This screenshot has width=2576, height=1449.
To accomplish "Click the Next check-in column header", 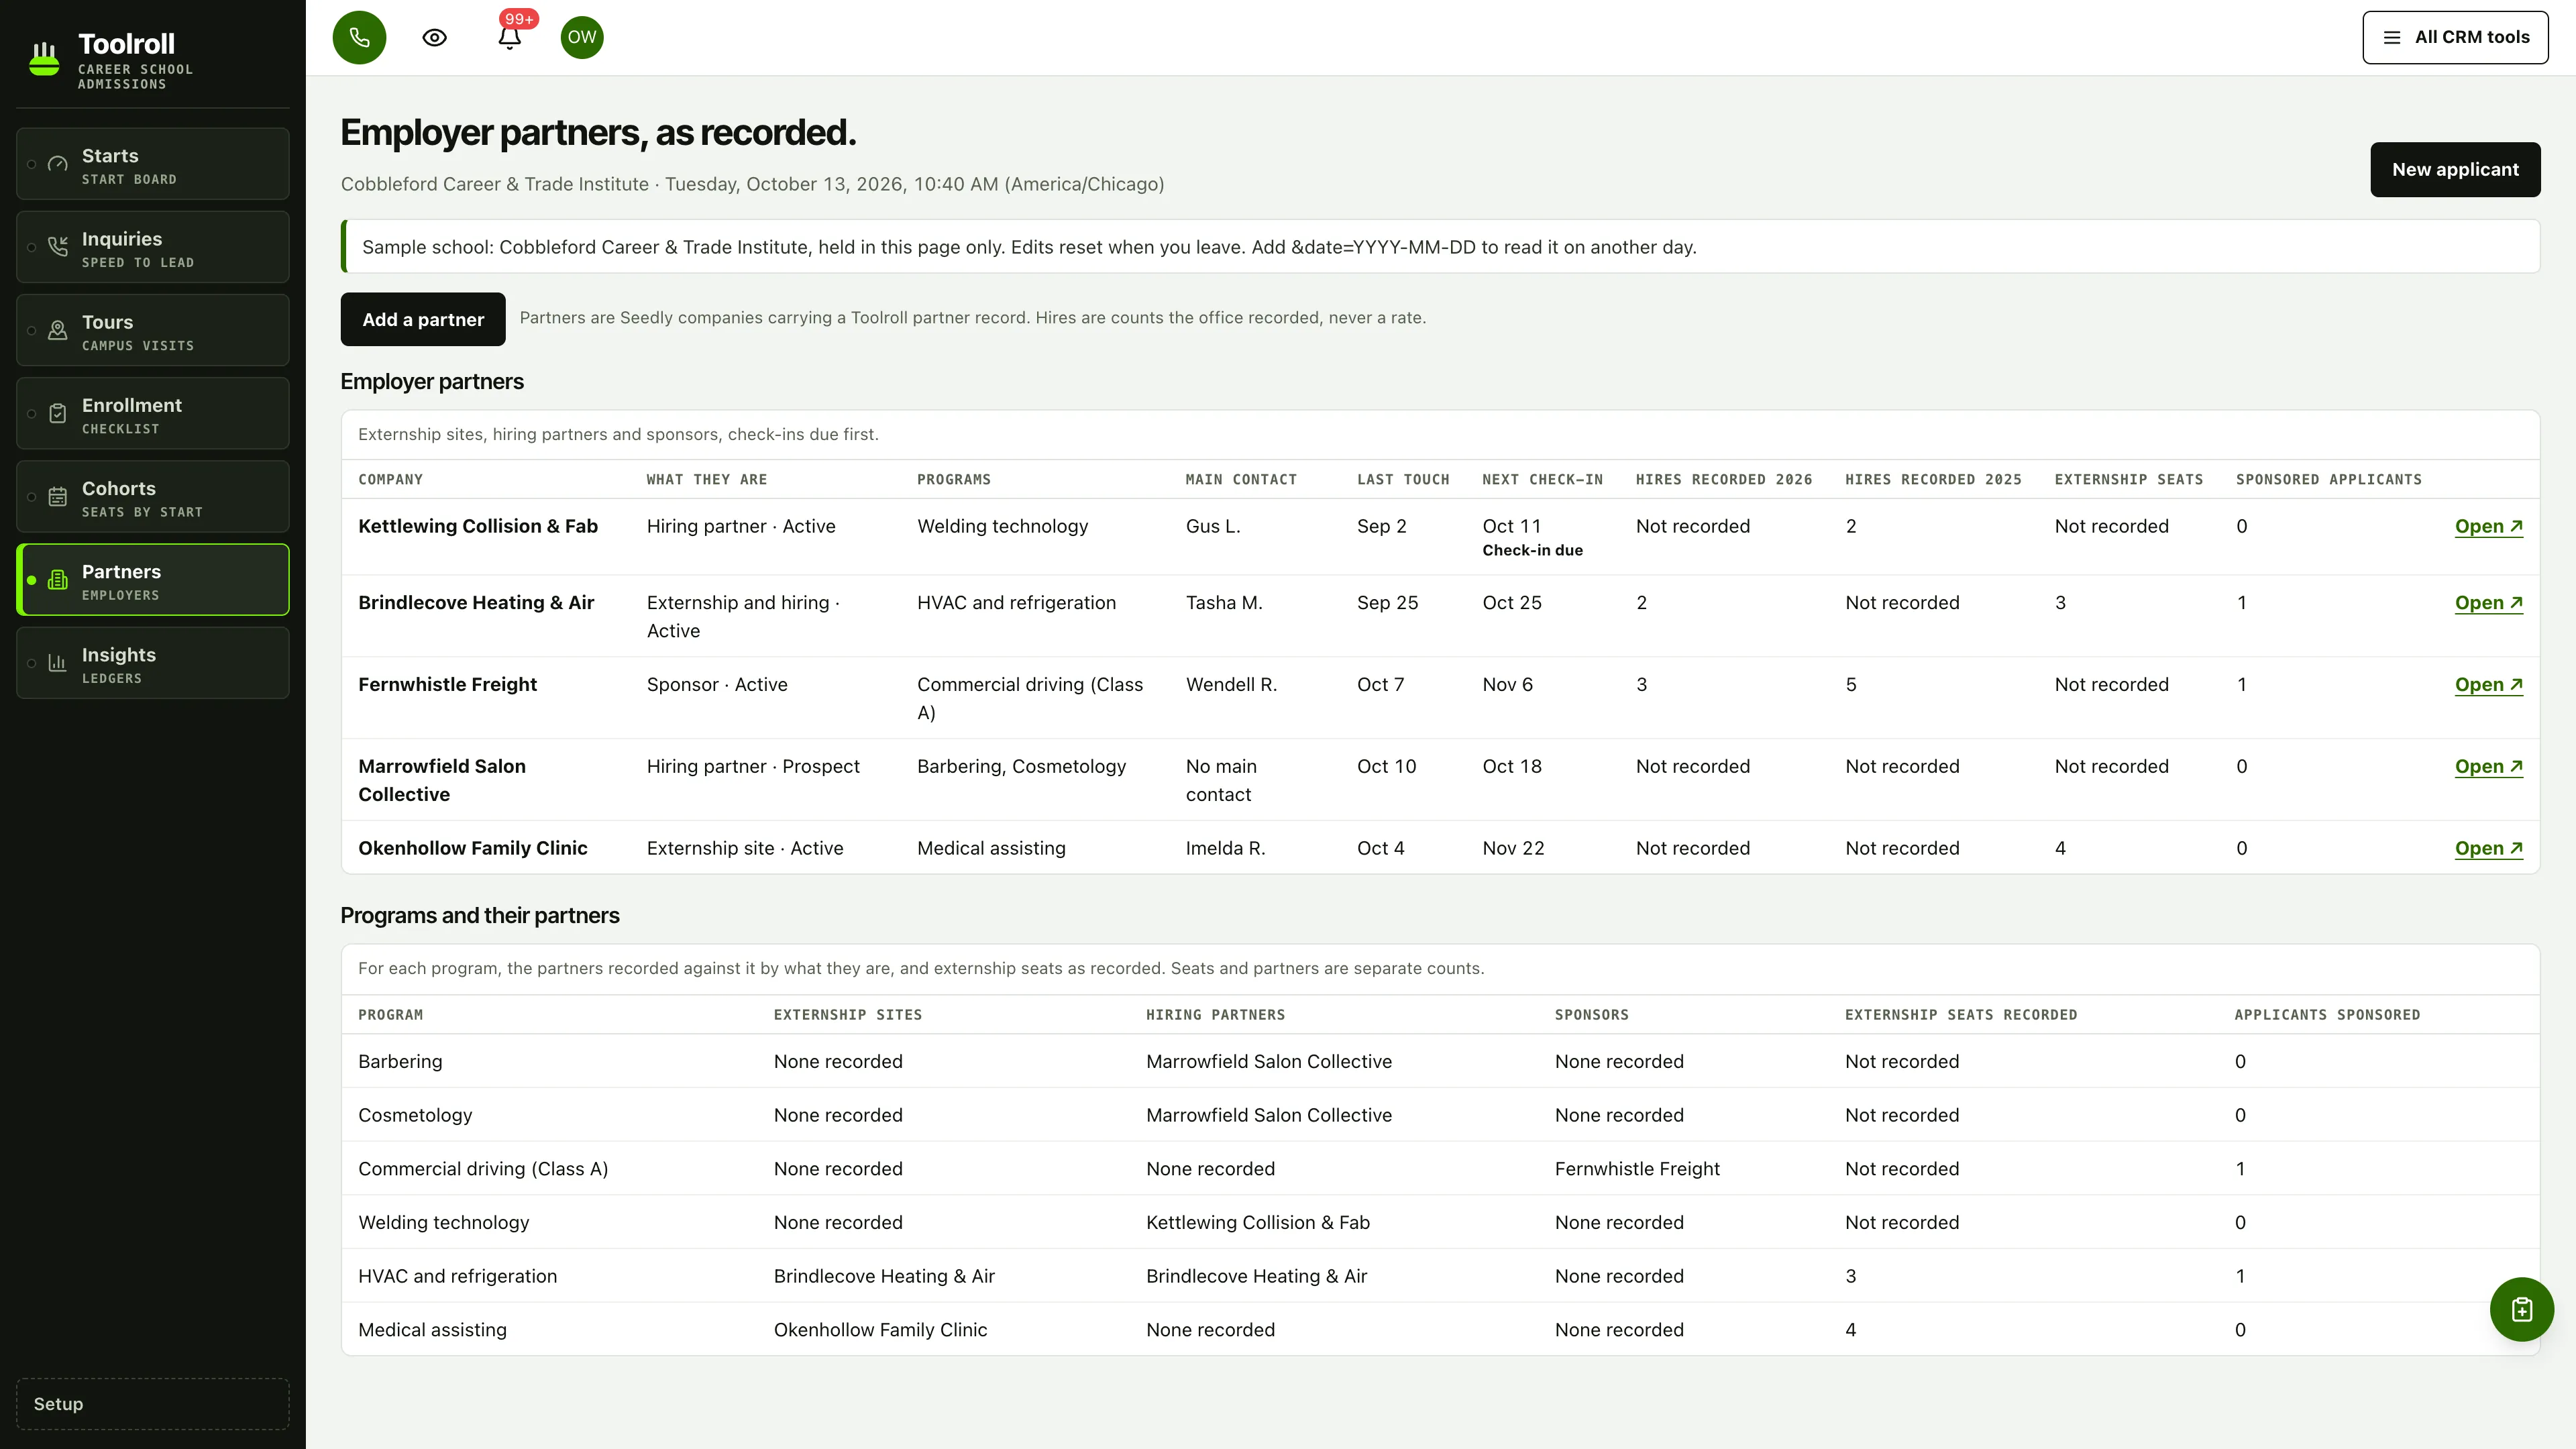I will 1542,480.
